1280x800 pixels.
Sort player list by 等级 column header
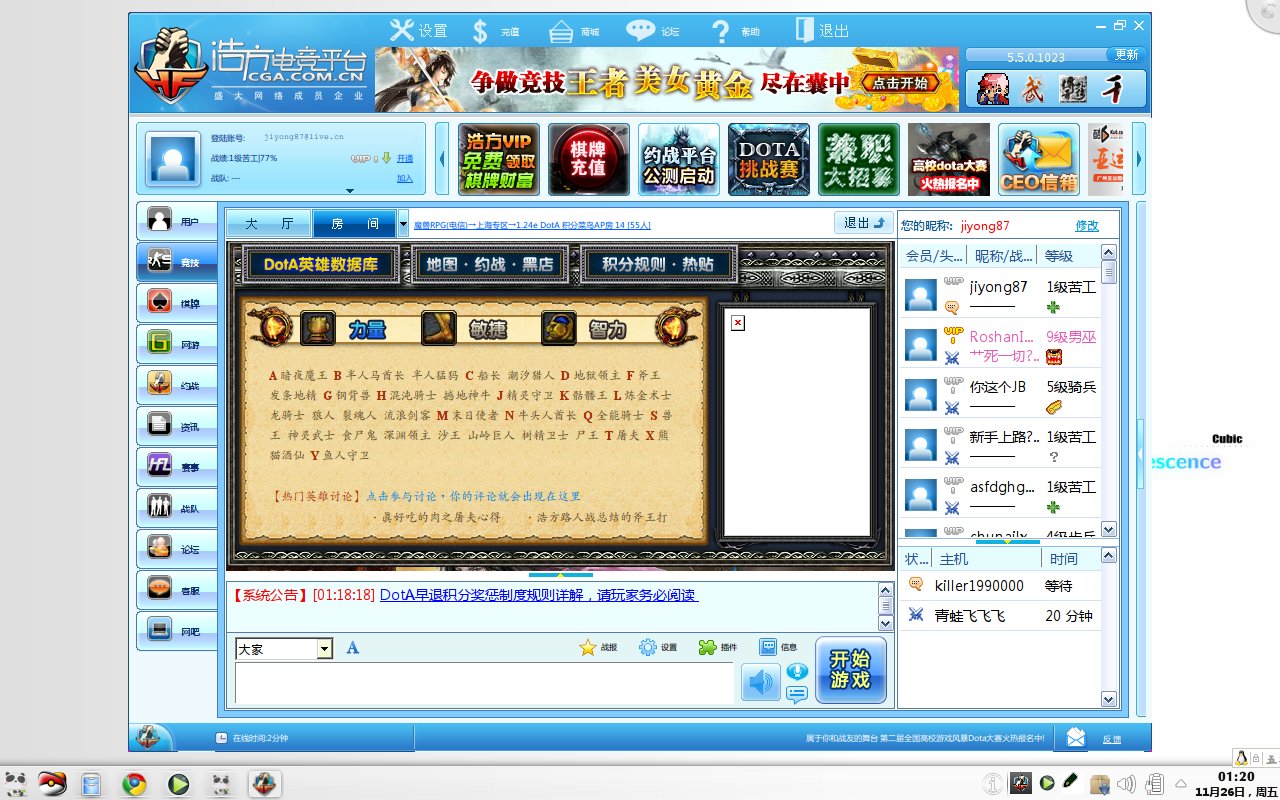(x=1060, y=256)
